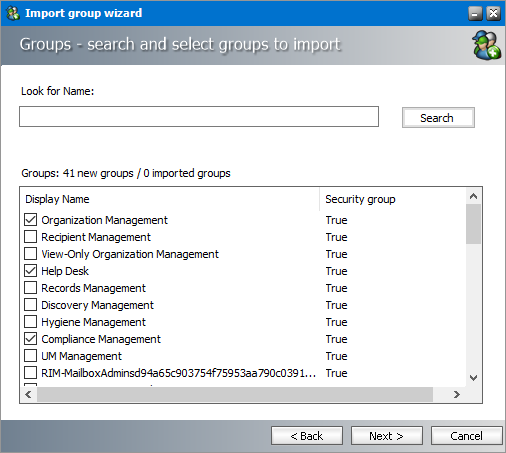Tick the UM Management checkbox

[x=31, y=356]
